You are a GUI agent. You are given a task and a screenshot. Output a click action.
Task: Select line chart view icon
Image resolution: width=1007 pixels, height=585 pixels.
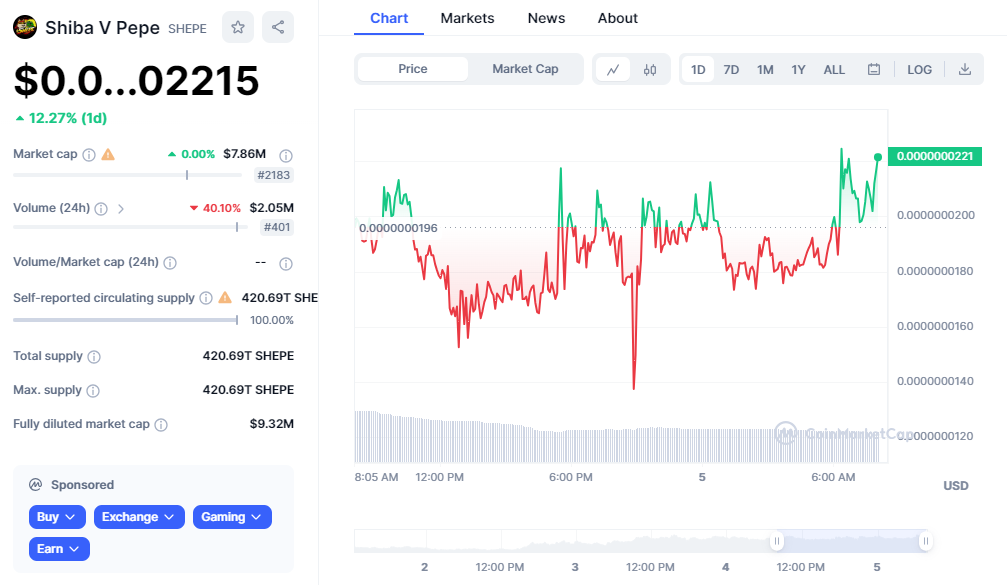pyautogui.click(x=613, y=69)
